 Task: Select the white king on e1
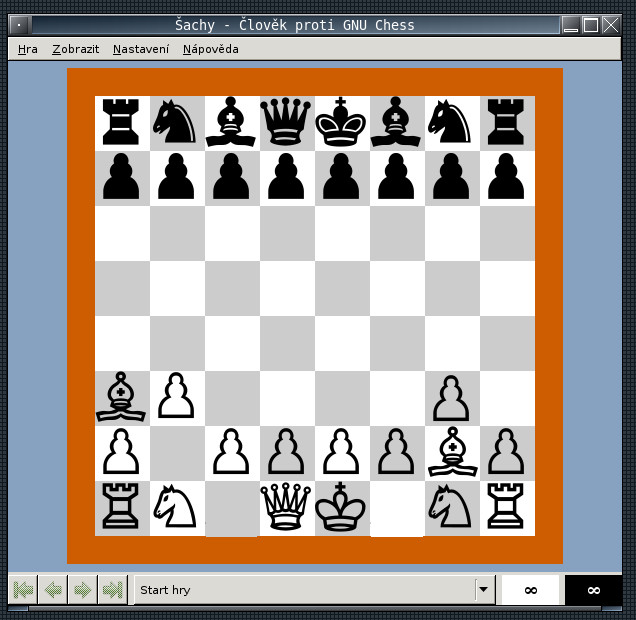340,506
